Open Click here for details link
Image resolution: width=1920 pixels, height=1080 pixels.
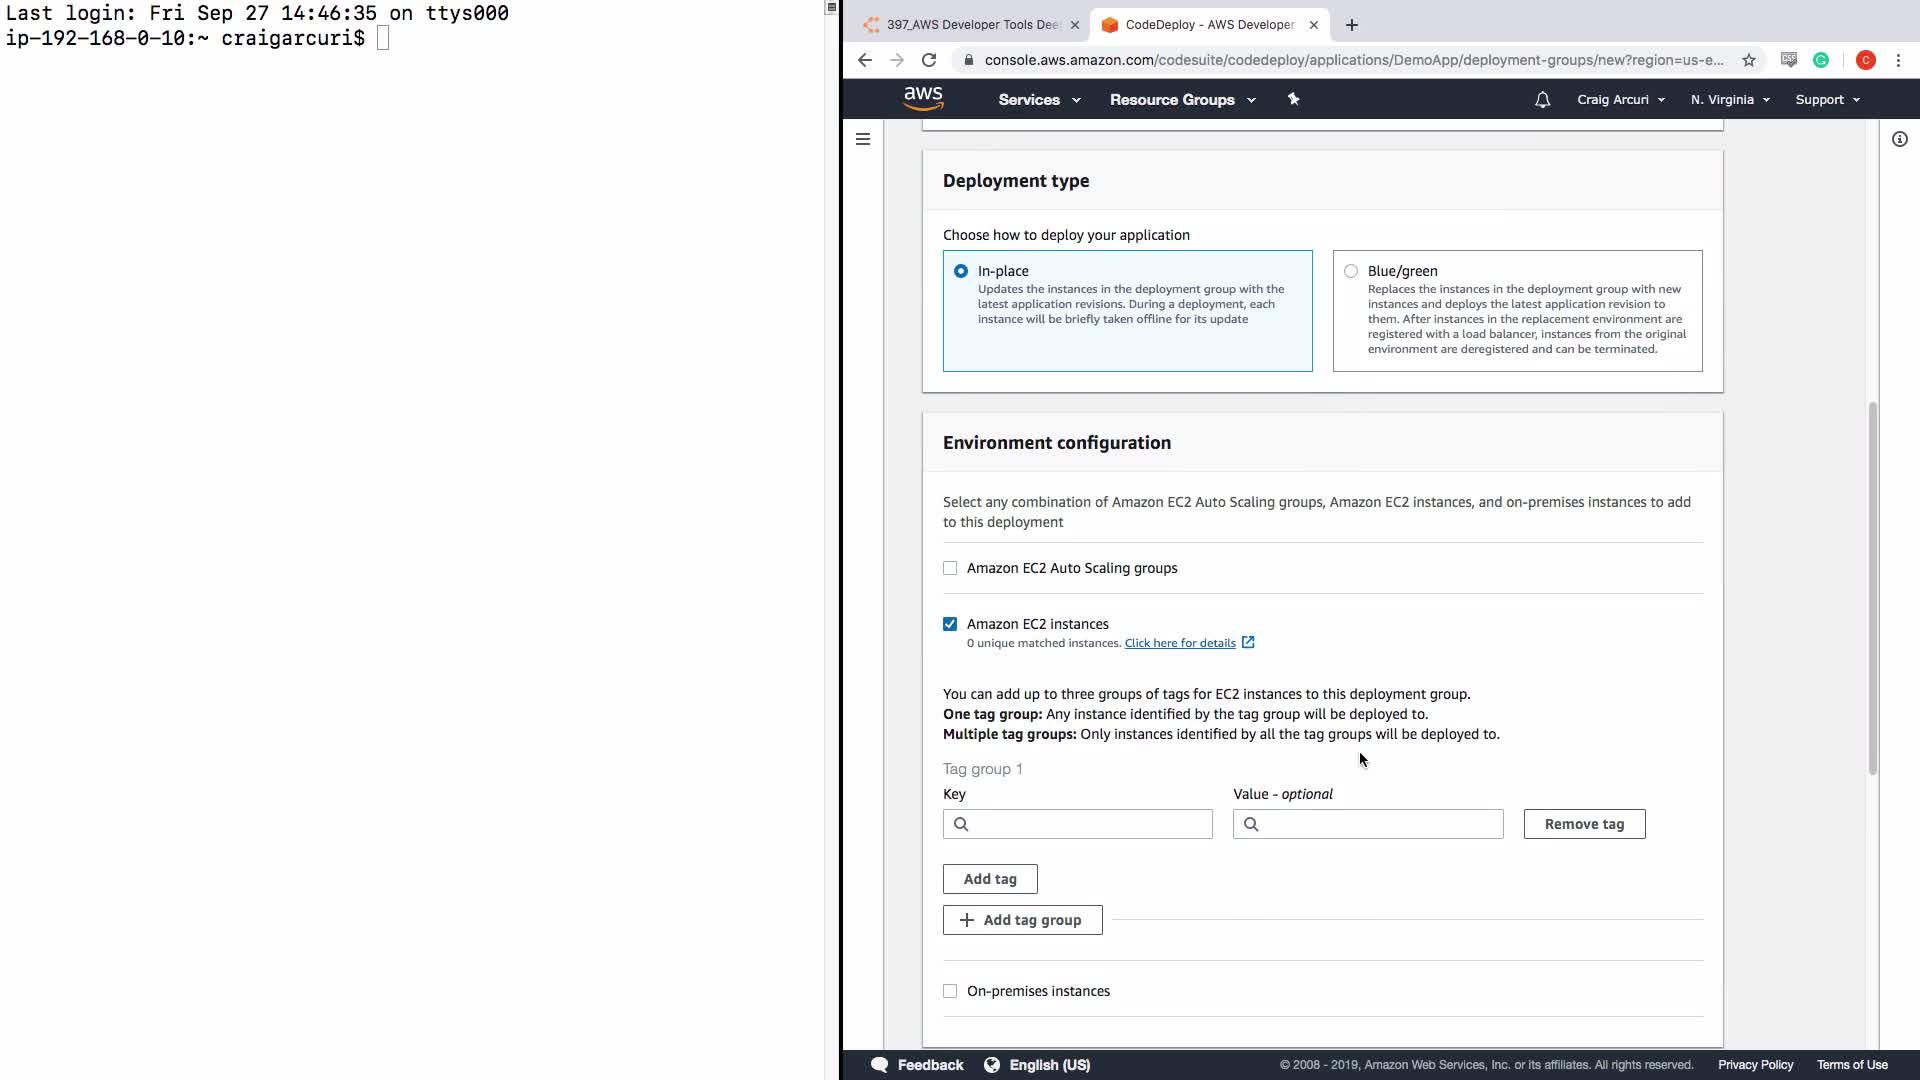point(1180,643)
